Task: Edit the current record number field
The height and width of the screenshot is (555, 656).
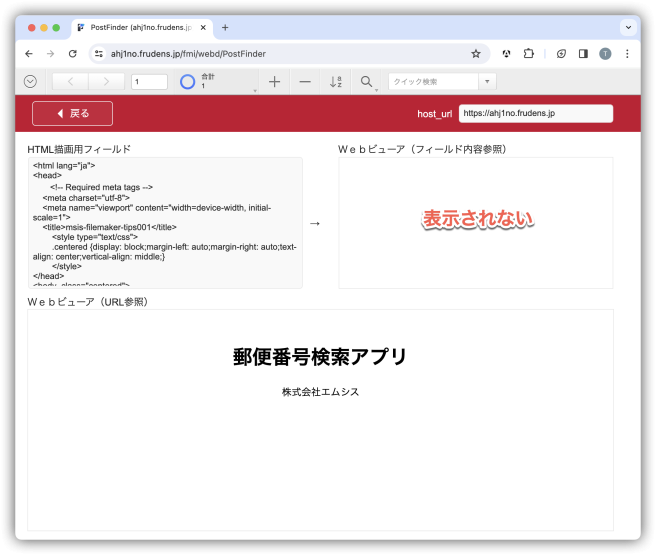Action: [x=149, y=82]
